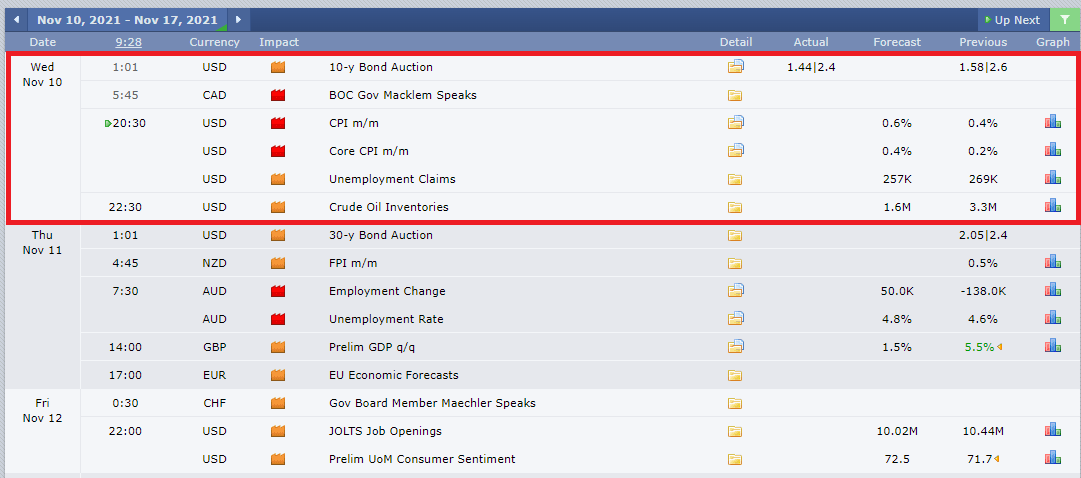
Task: View graph for Prelim GDP q/q
Action: click(1052, 346)
